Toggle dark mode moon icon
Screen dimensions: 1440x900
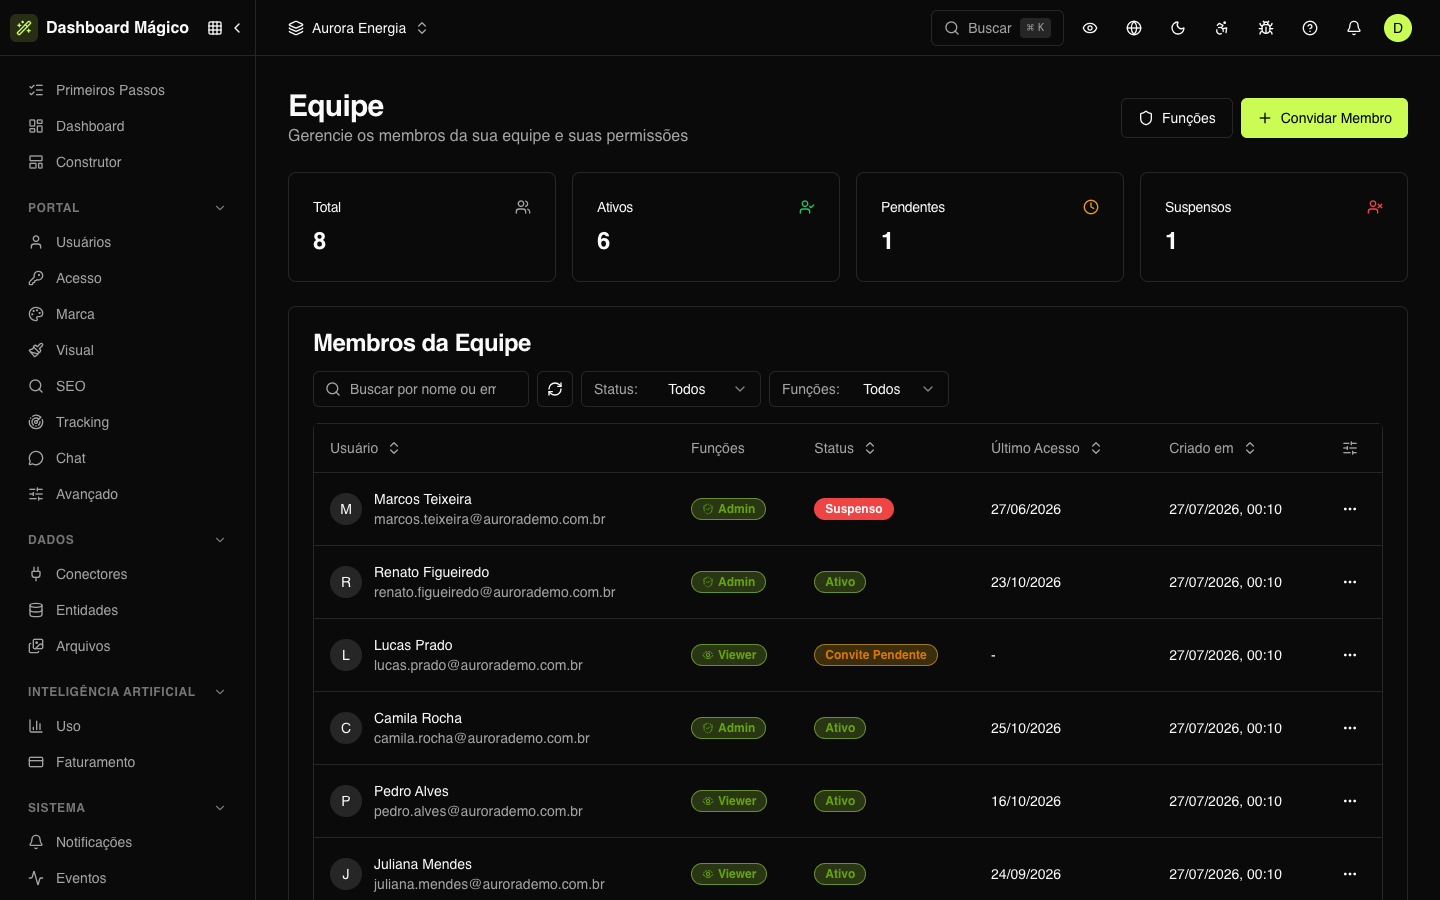(x=1178, y=28)
